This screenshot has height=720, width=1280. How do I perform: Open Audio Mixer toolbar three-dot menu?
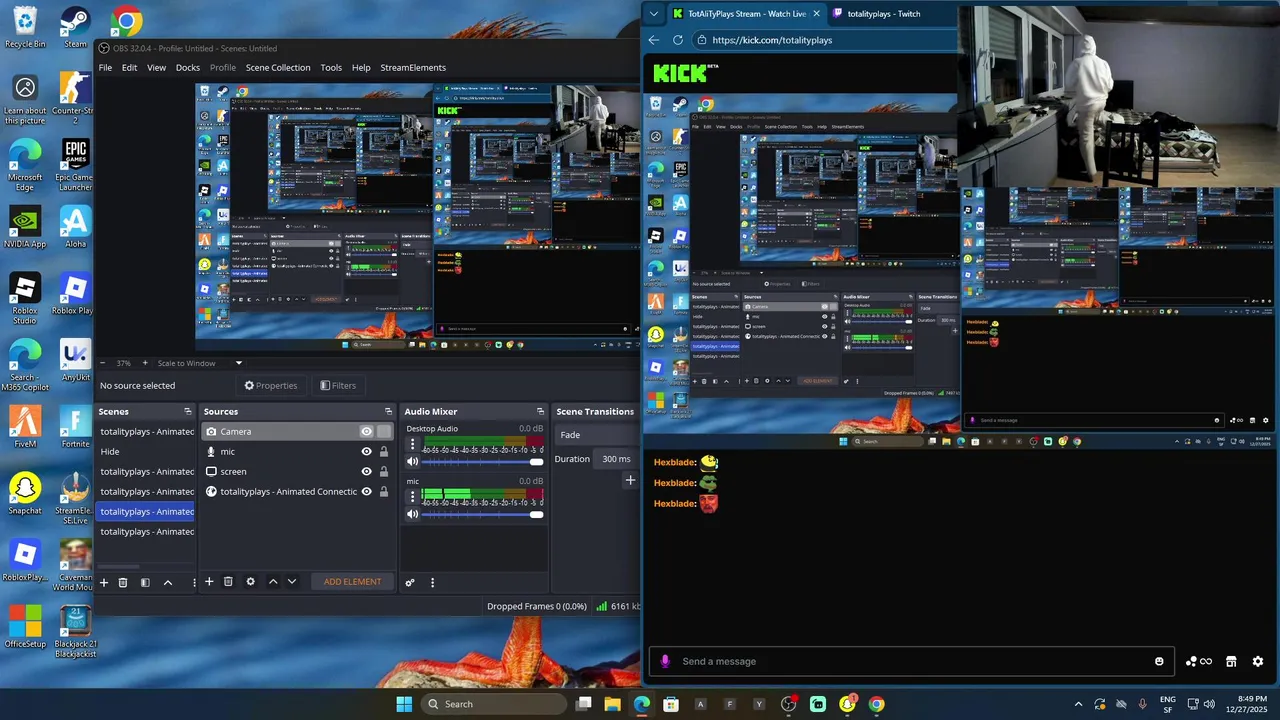[x=432, y=582]
